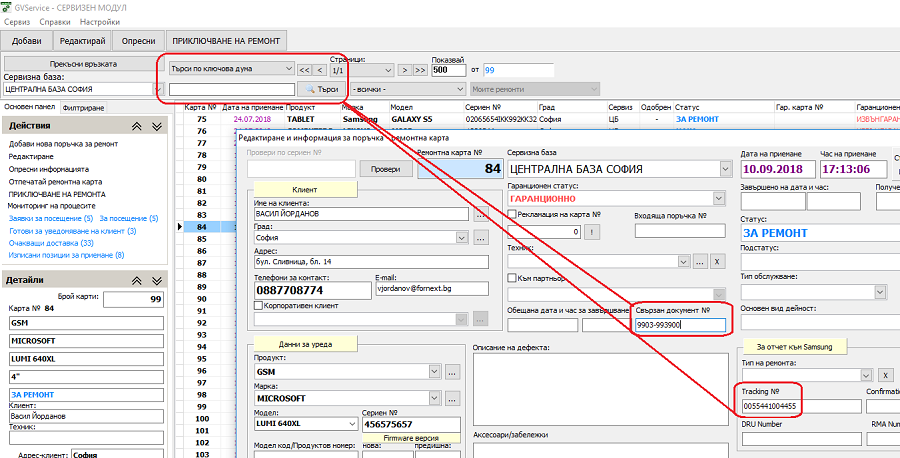
Task: Click the keyword search text field
Action: point(232,90)
